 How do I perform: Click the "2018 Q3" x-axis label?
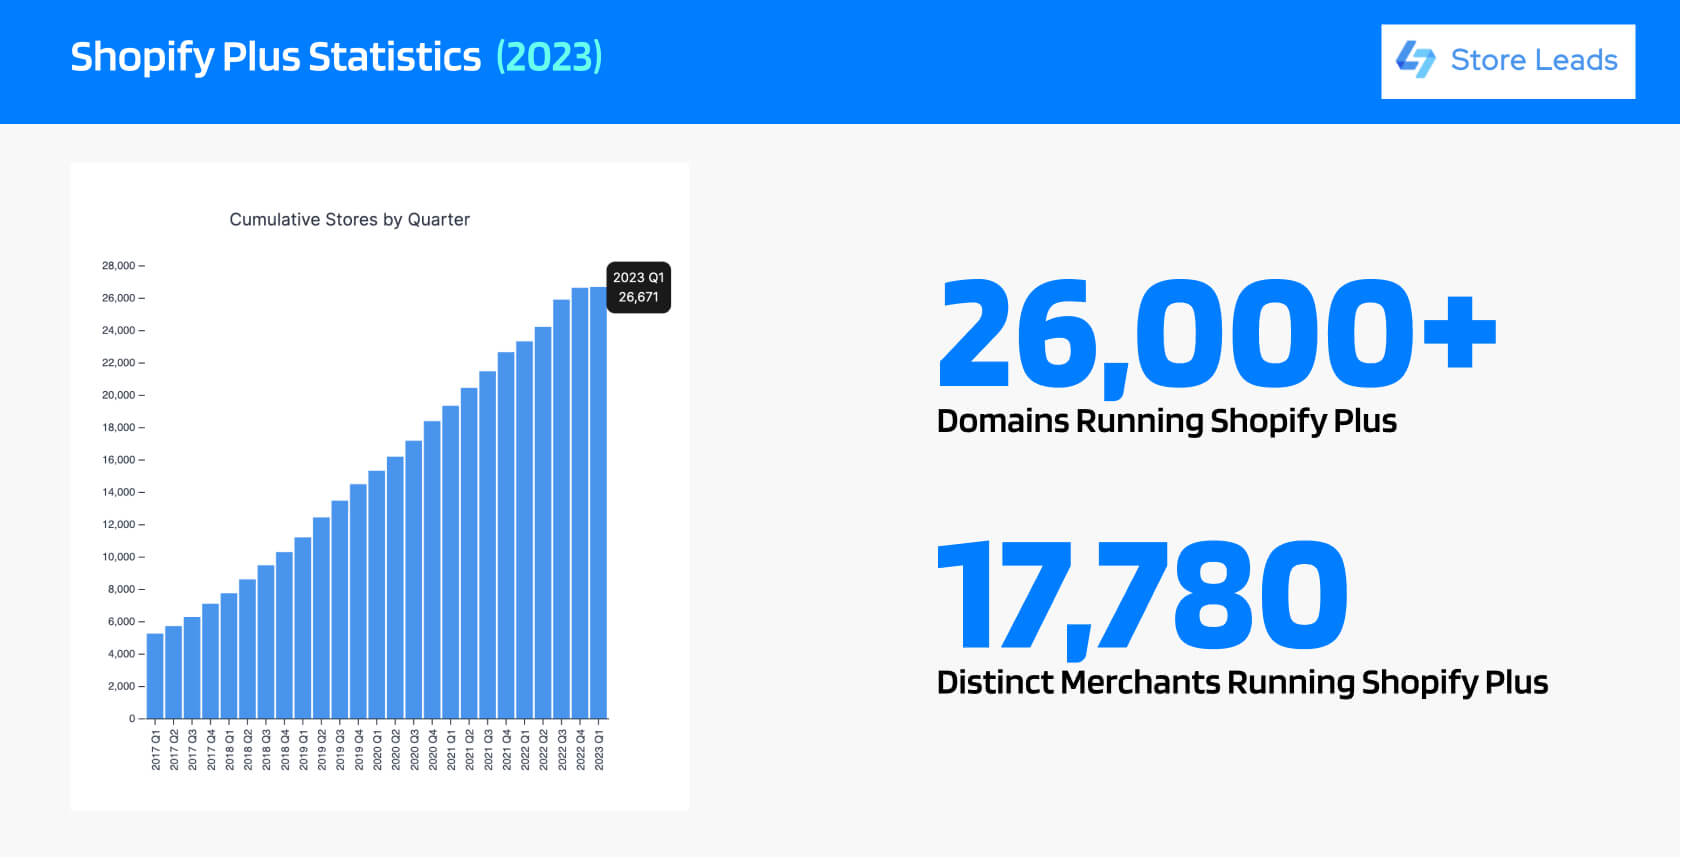(267, 750)
